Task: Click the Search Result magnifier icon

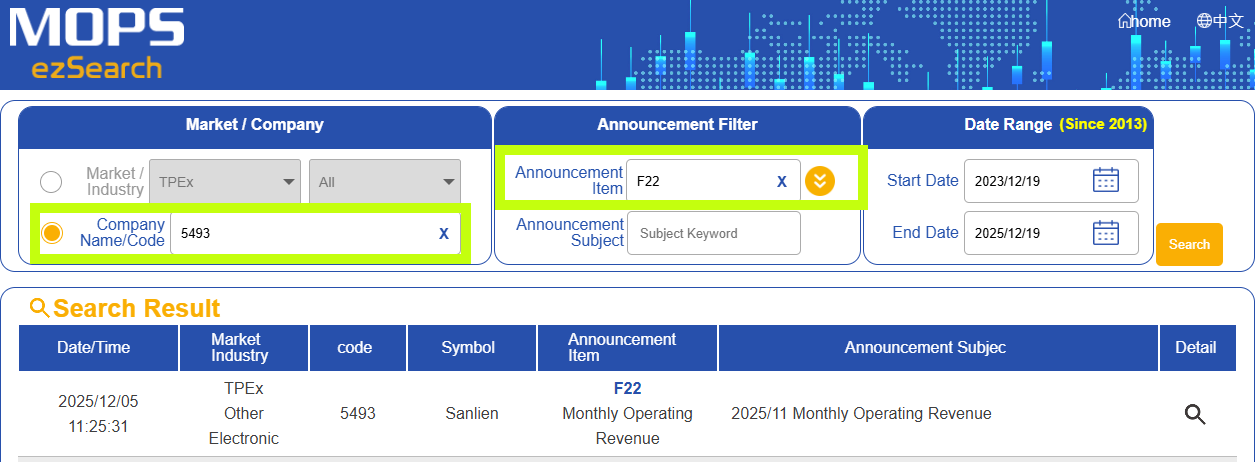Action: (x=40, y=308)
